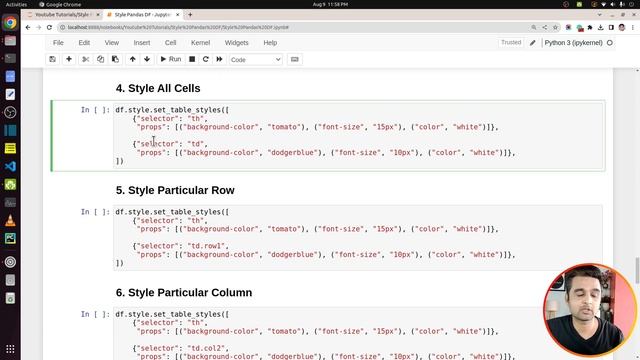This screenshot has height=360, width=640.
Task: Select the Style Particular Row code cell
Action: point(358,238)
